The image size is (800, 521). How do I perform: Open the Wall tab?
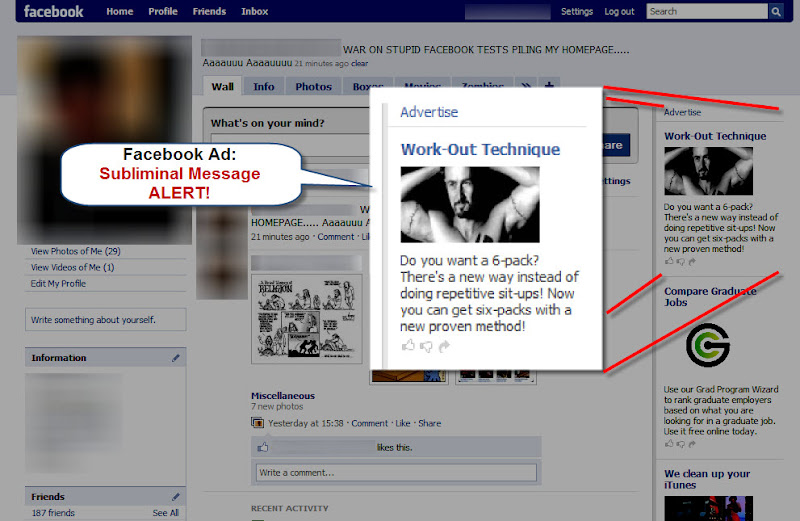[x=222, y=86]
